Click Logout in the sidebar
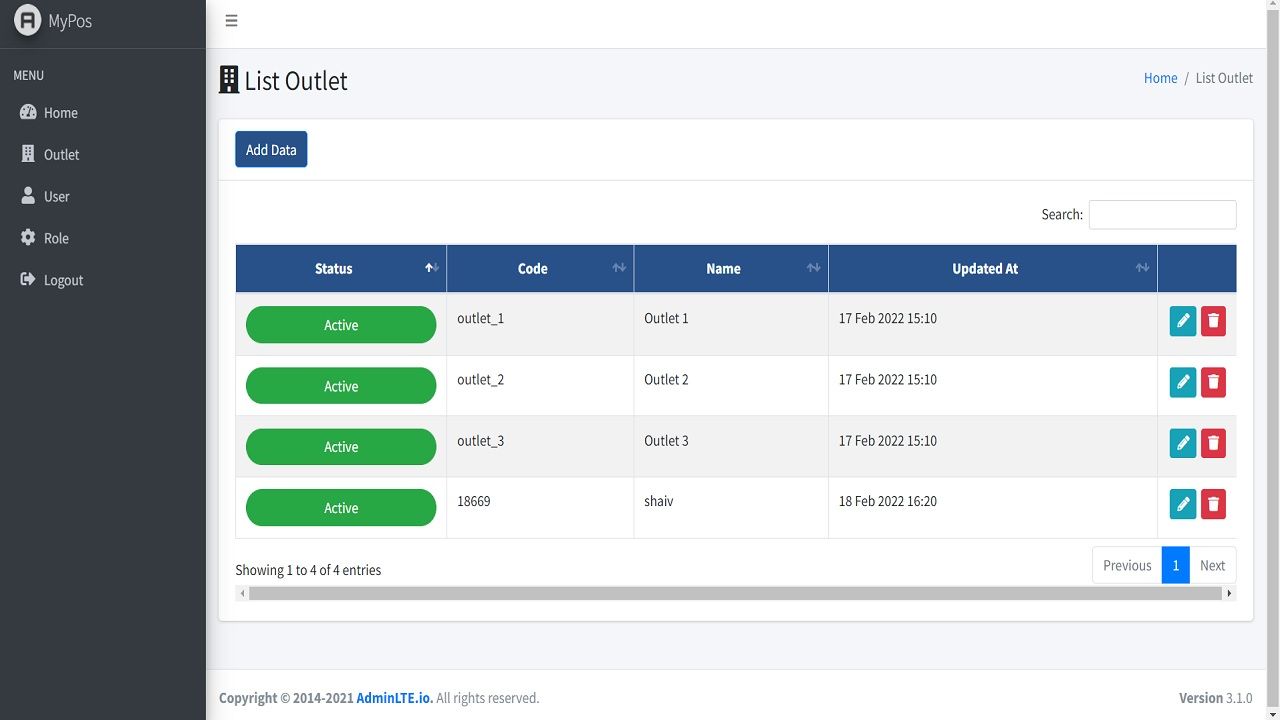Screen dimensions: 1280x720 click(x=63, y=281)
